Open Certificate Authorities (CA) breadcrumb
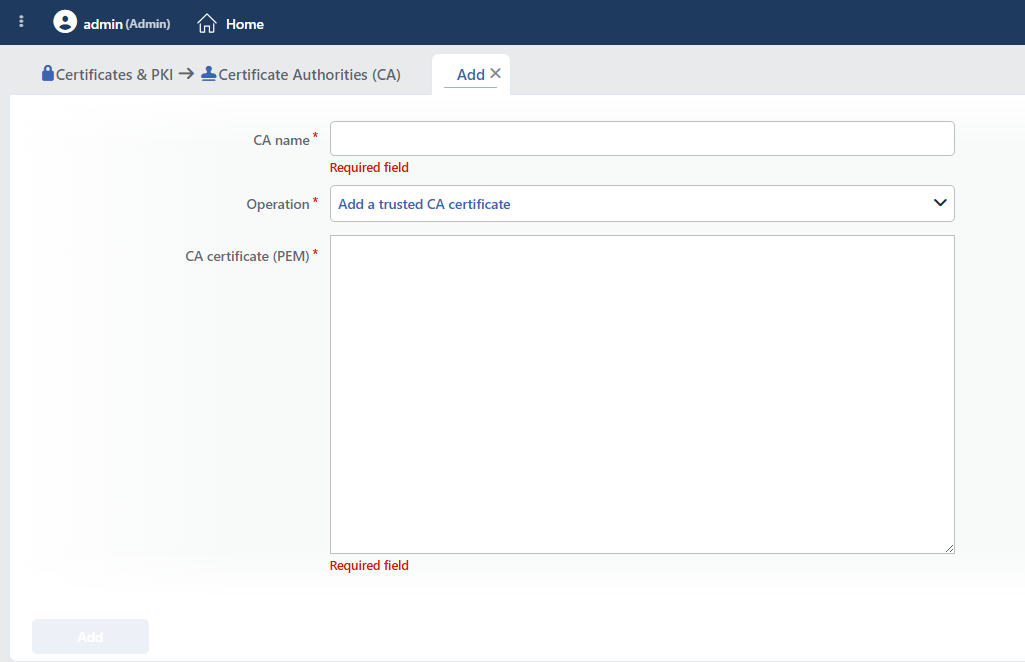 (309, 74)
